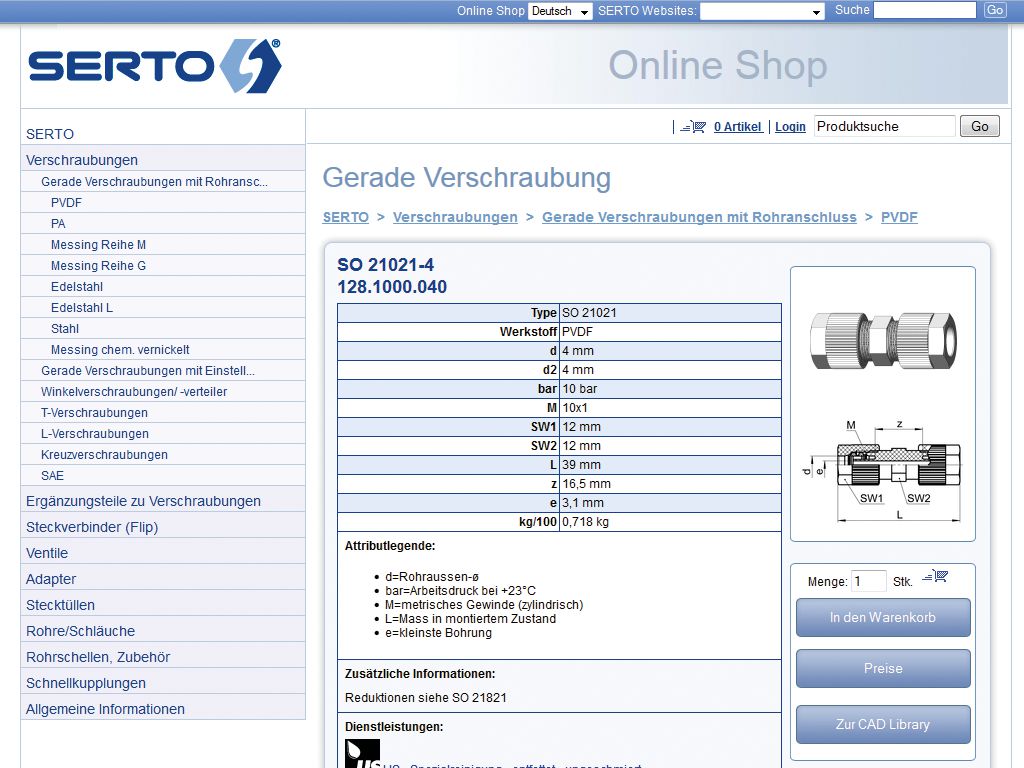Click the Werkstoff value PVDF in table
The height and width of the screenshot is (768, 1024).
click(x=577, y=332)
